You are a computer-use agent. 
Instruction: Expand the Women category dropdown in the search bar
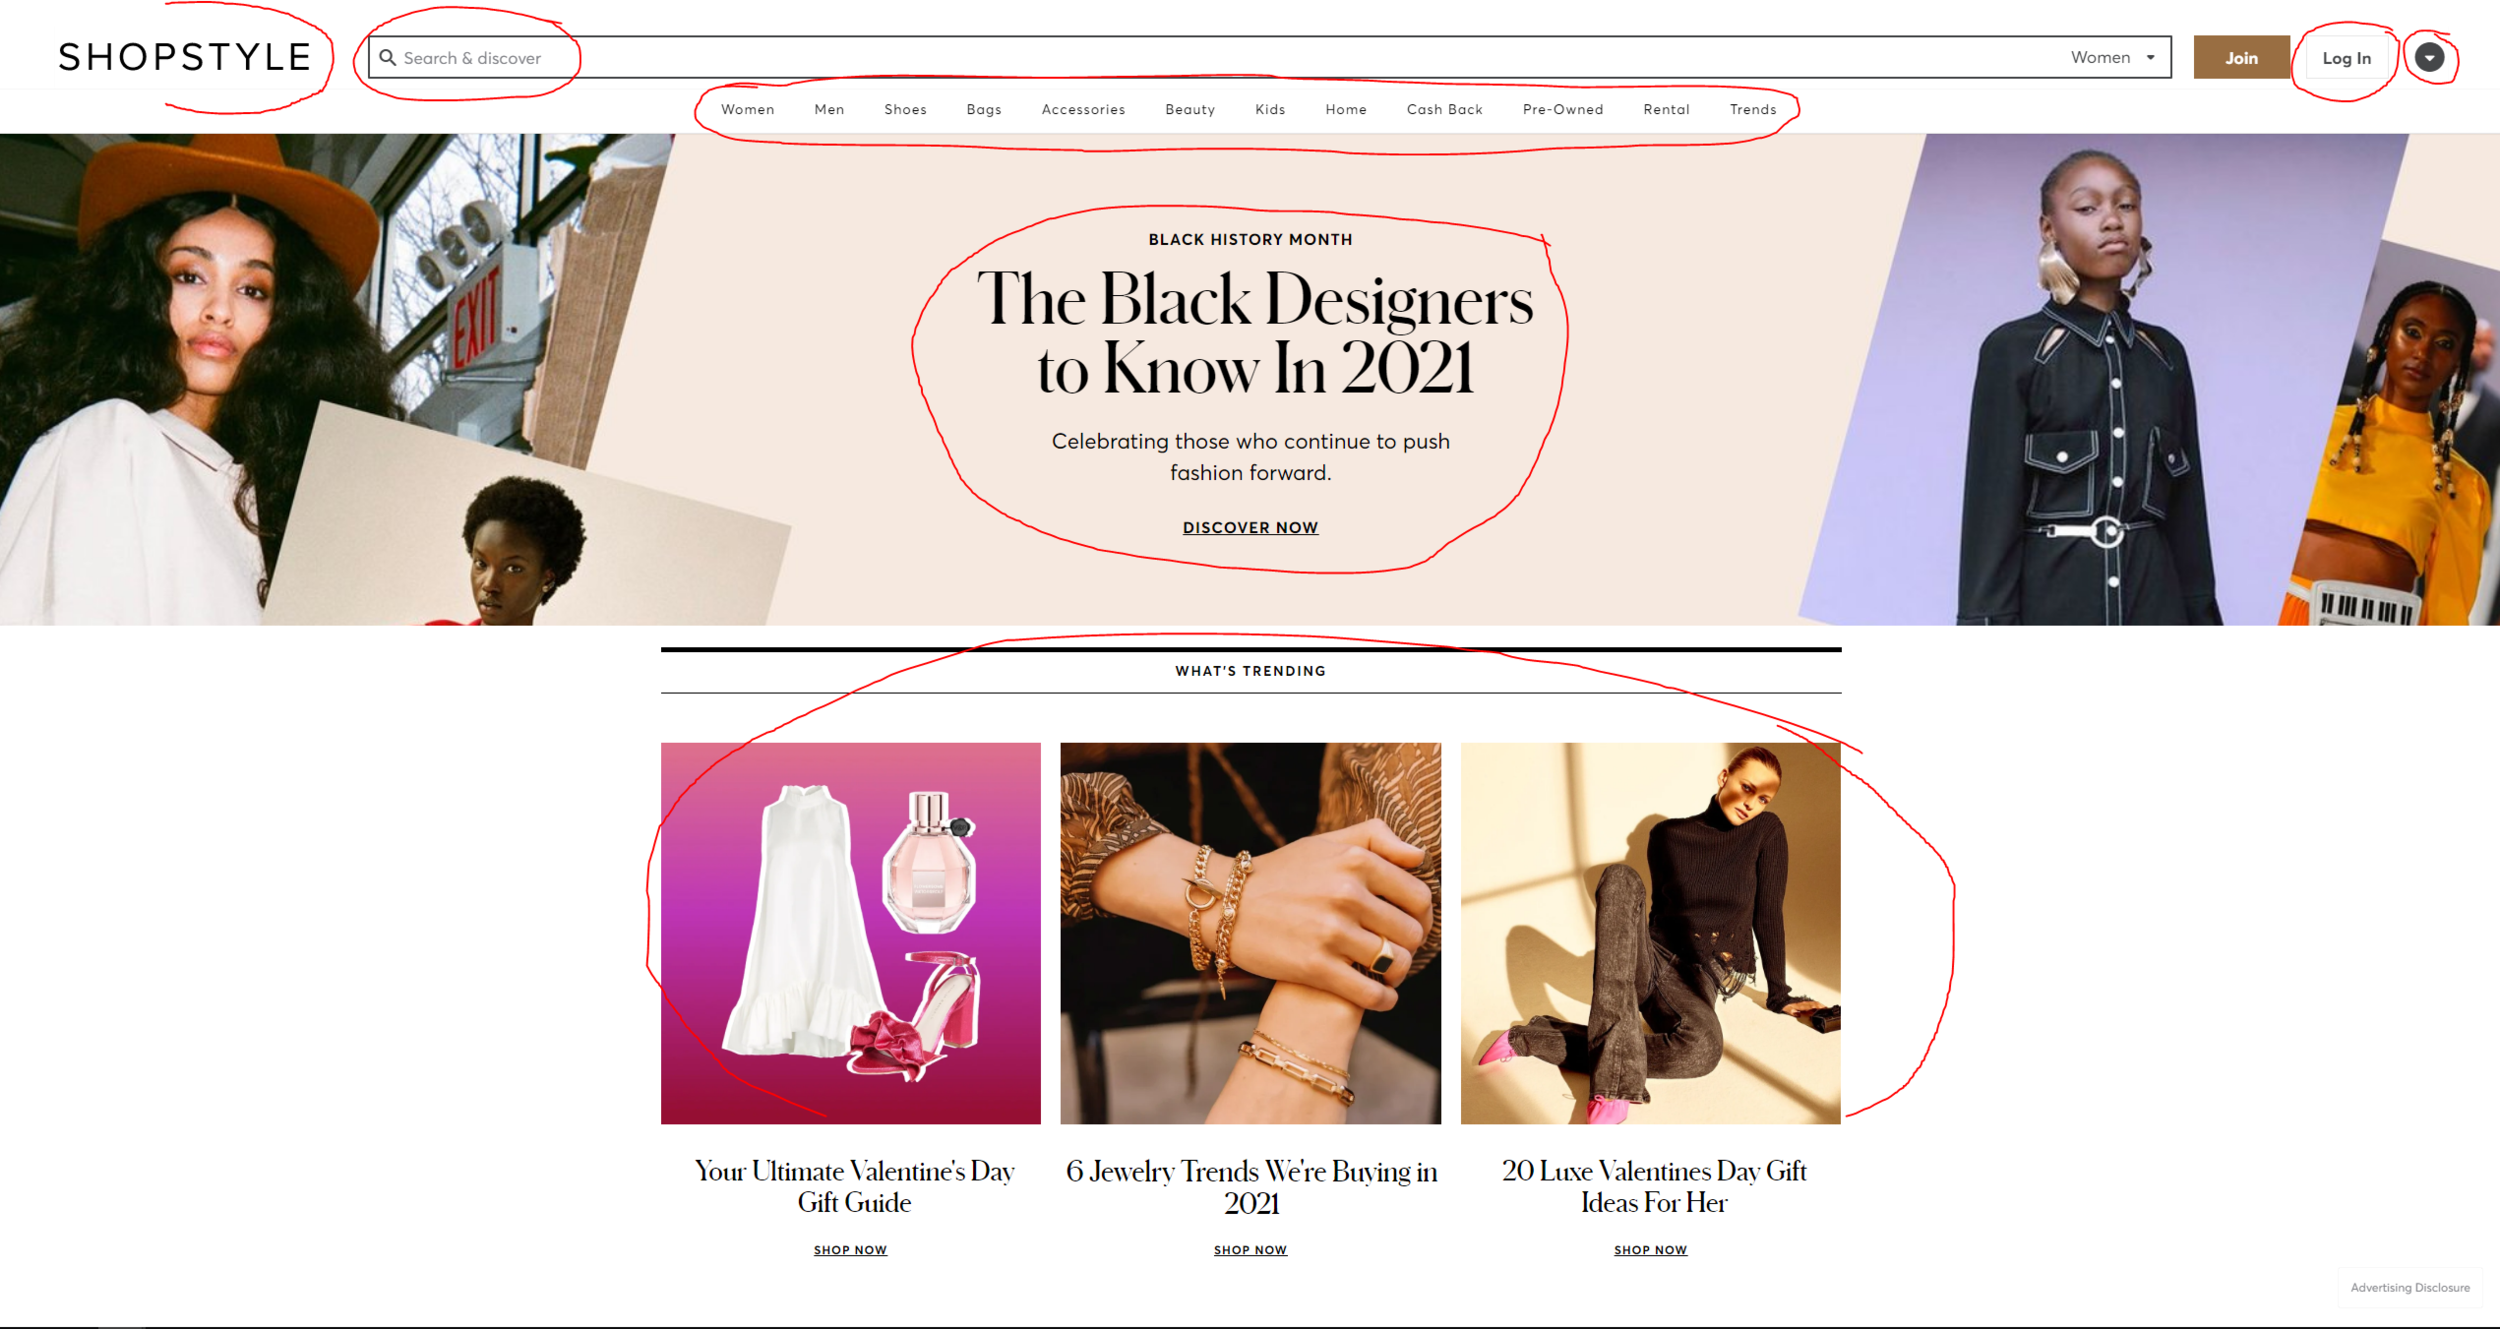point(2112,57)
